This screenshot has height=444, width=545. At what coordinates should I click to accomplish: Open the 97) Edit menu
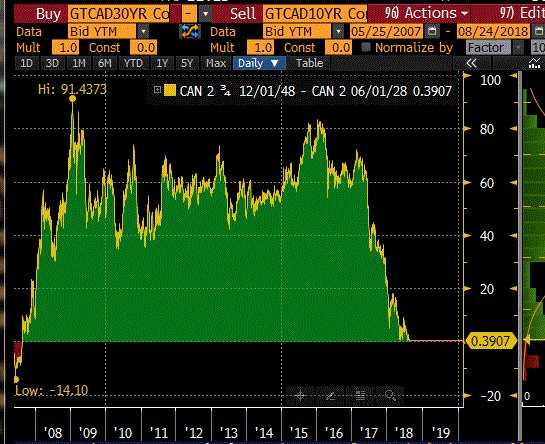[522, 13]
